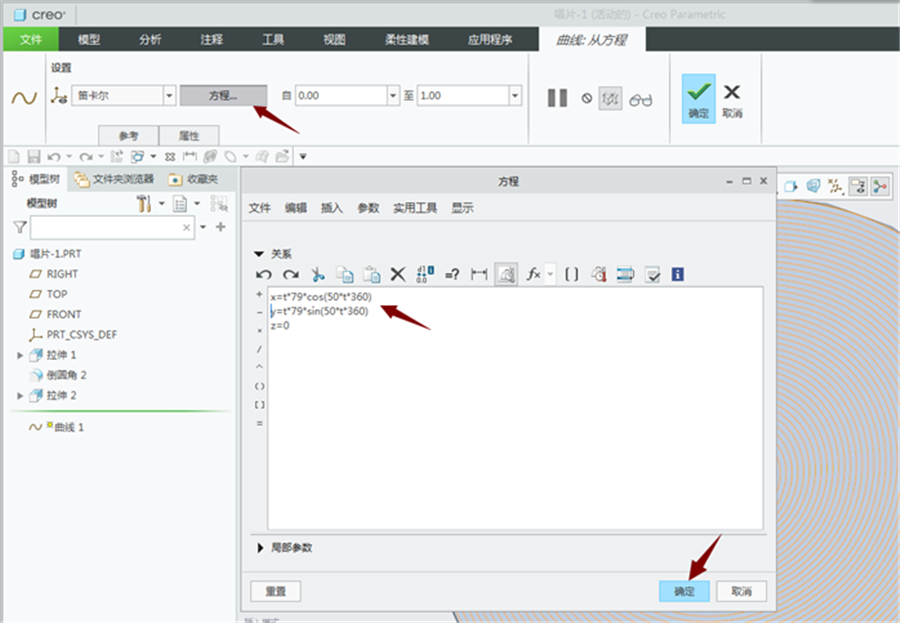Click the glasses verify preview icon

(641, 100)
